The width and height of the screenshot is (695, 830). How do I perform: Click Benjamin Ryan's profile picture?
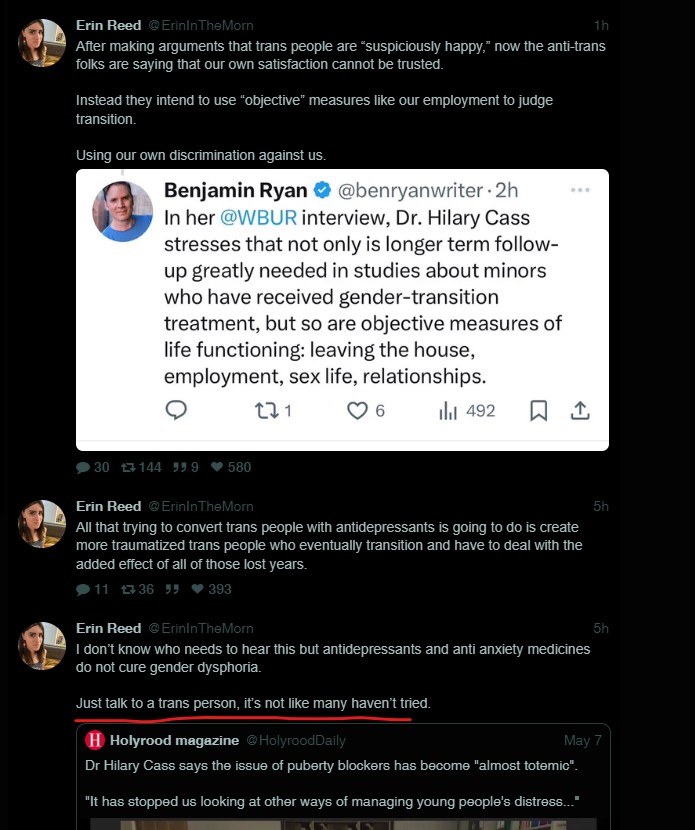(x=123, y=211)
